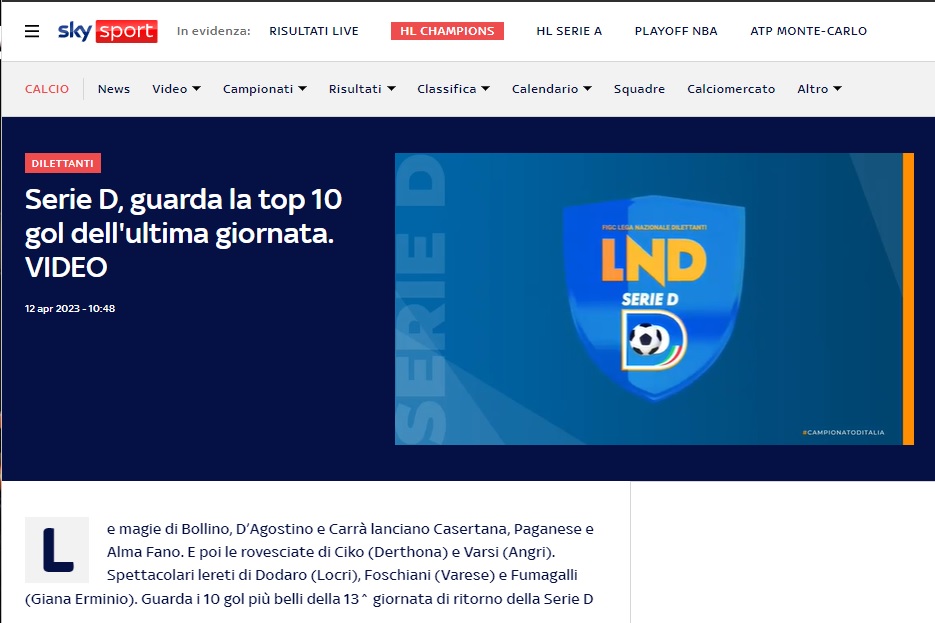Select the Calcio section label
This screenshot has height=623, width=935.
point(47,89)
